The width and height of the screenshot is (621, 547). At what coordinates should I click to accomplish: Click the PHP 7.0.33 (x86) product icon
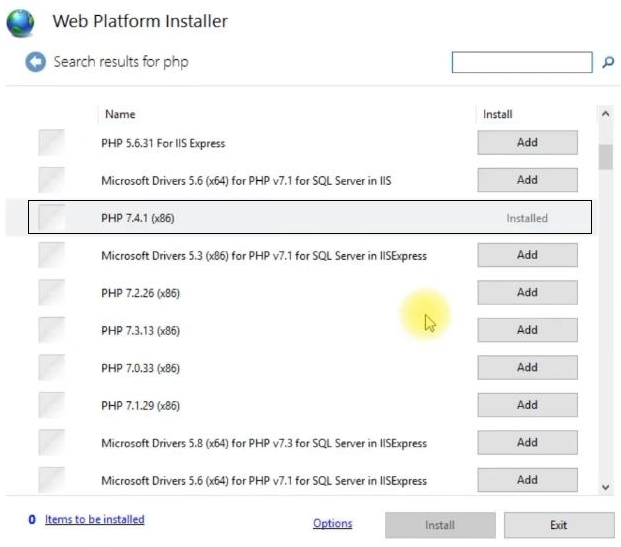pyautogui.click(x=52, y=368)
